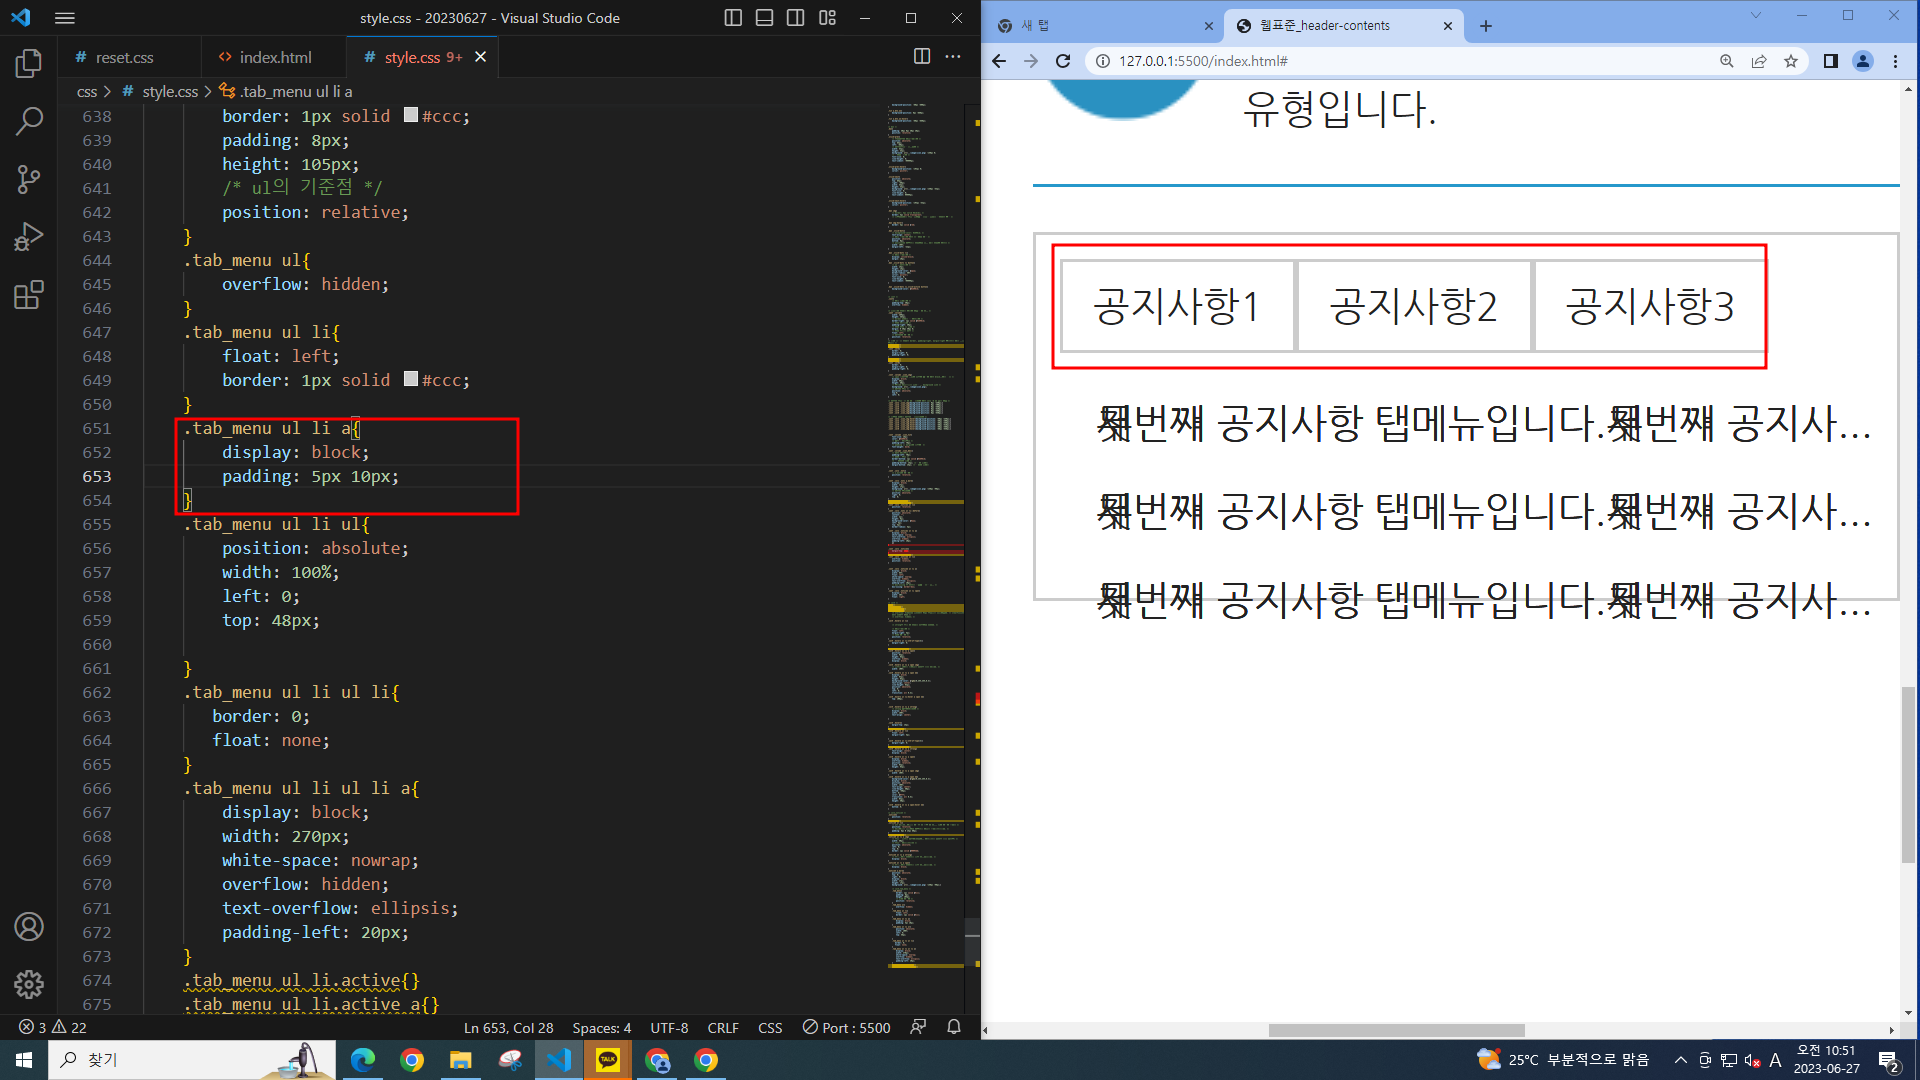The height and width of the screenshot is (1080, 1920).
Task: Click the #ccc color swatch on line 638
Action: (411, 116)
